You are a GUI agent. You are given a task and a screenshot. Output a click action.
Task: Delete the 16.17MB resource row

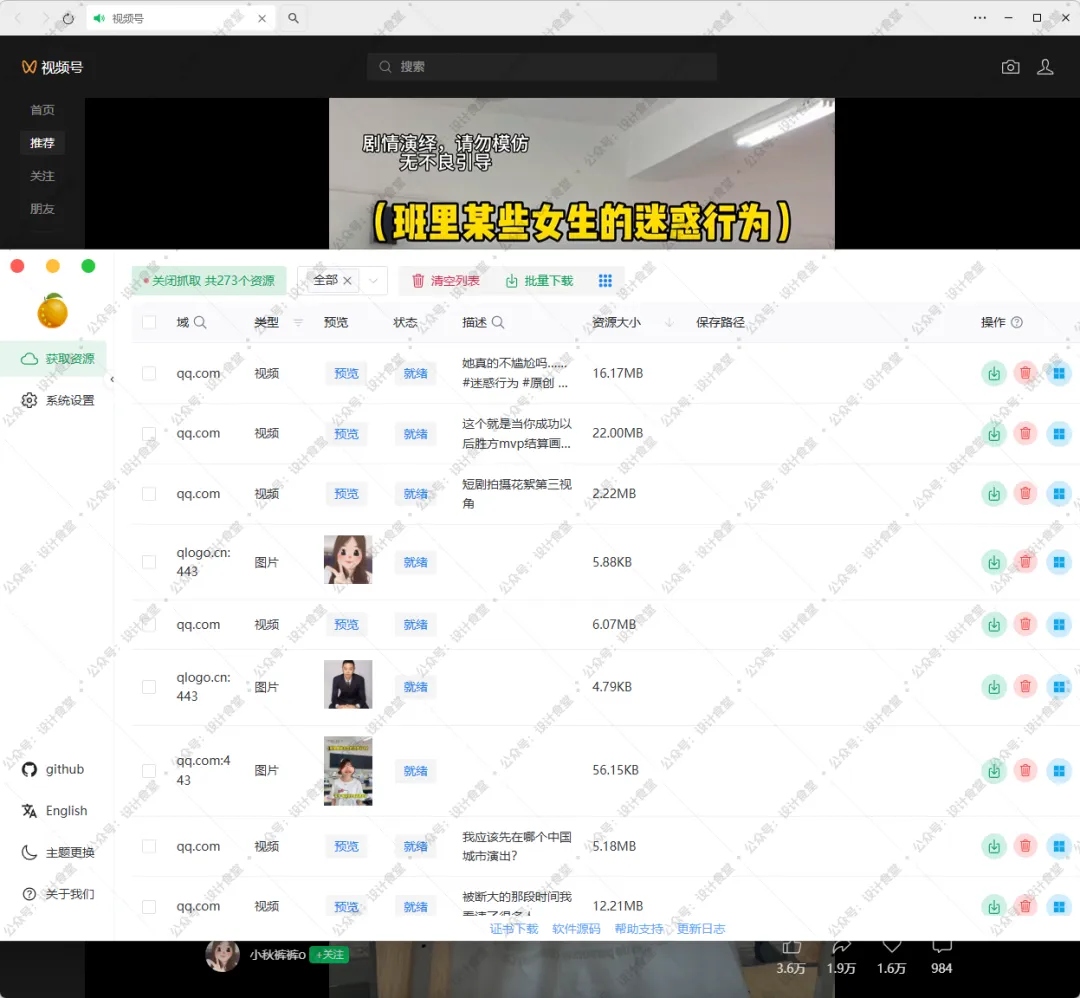pos(1025,373)
